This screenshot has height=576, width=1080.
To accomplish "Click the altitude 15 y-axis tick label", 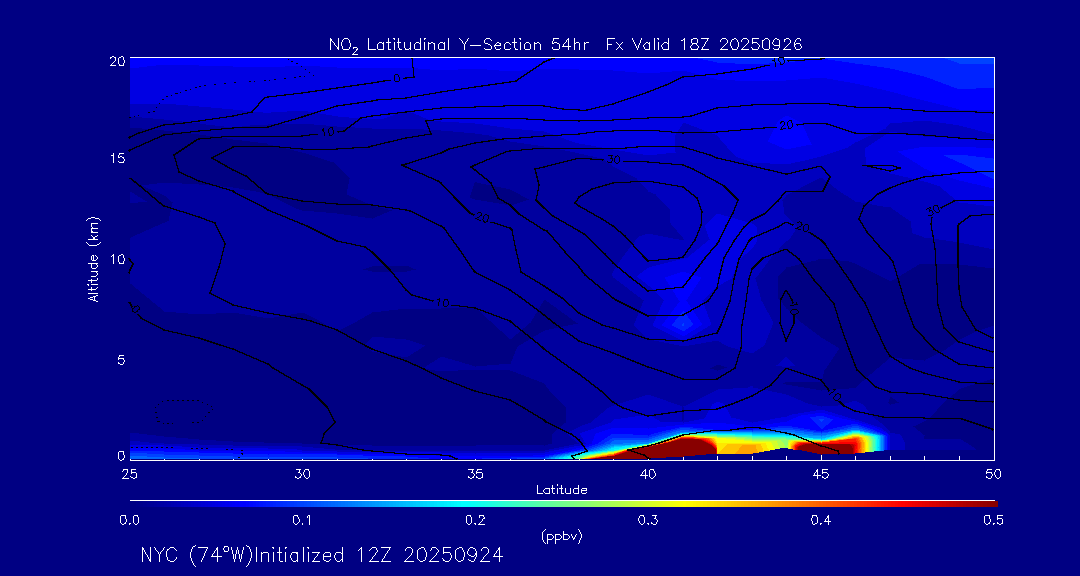I will pos(115,159).
